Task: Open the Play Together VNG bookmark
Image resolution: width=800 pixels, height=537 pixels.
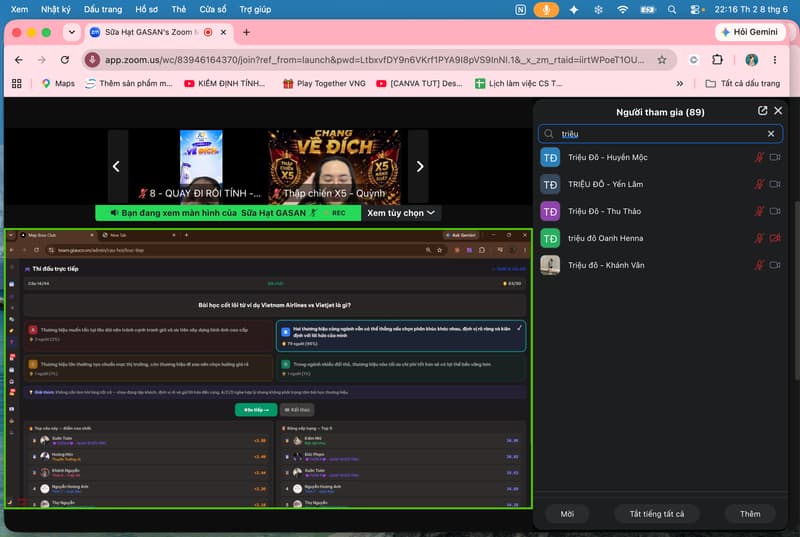Action: 324,83
